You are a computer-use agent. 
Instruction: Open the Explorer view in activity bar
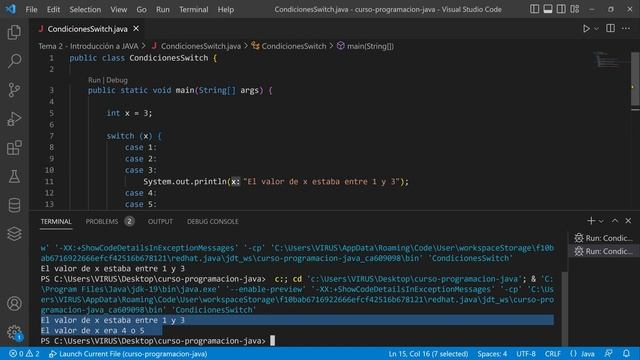coord(14,32)
